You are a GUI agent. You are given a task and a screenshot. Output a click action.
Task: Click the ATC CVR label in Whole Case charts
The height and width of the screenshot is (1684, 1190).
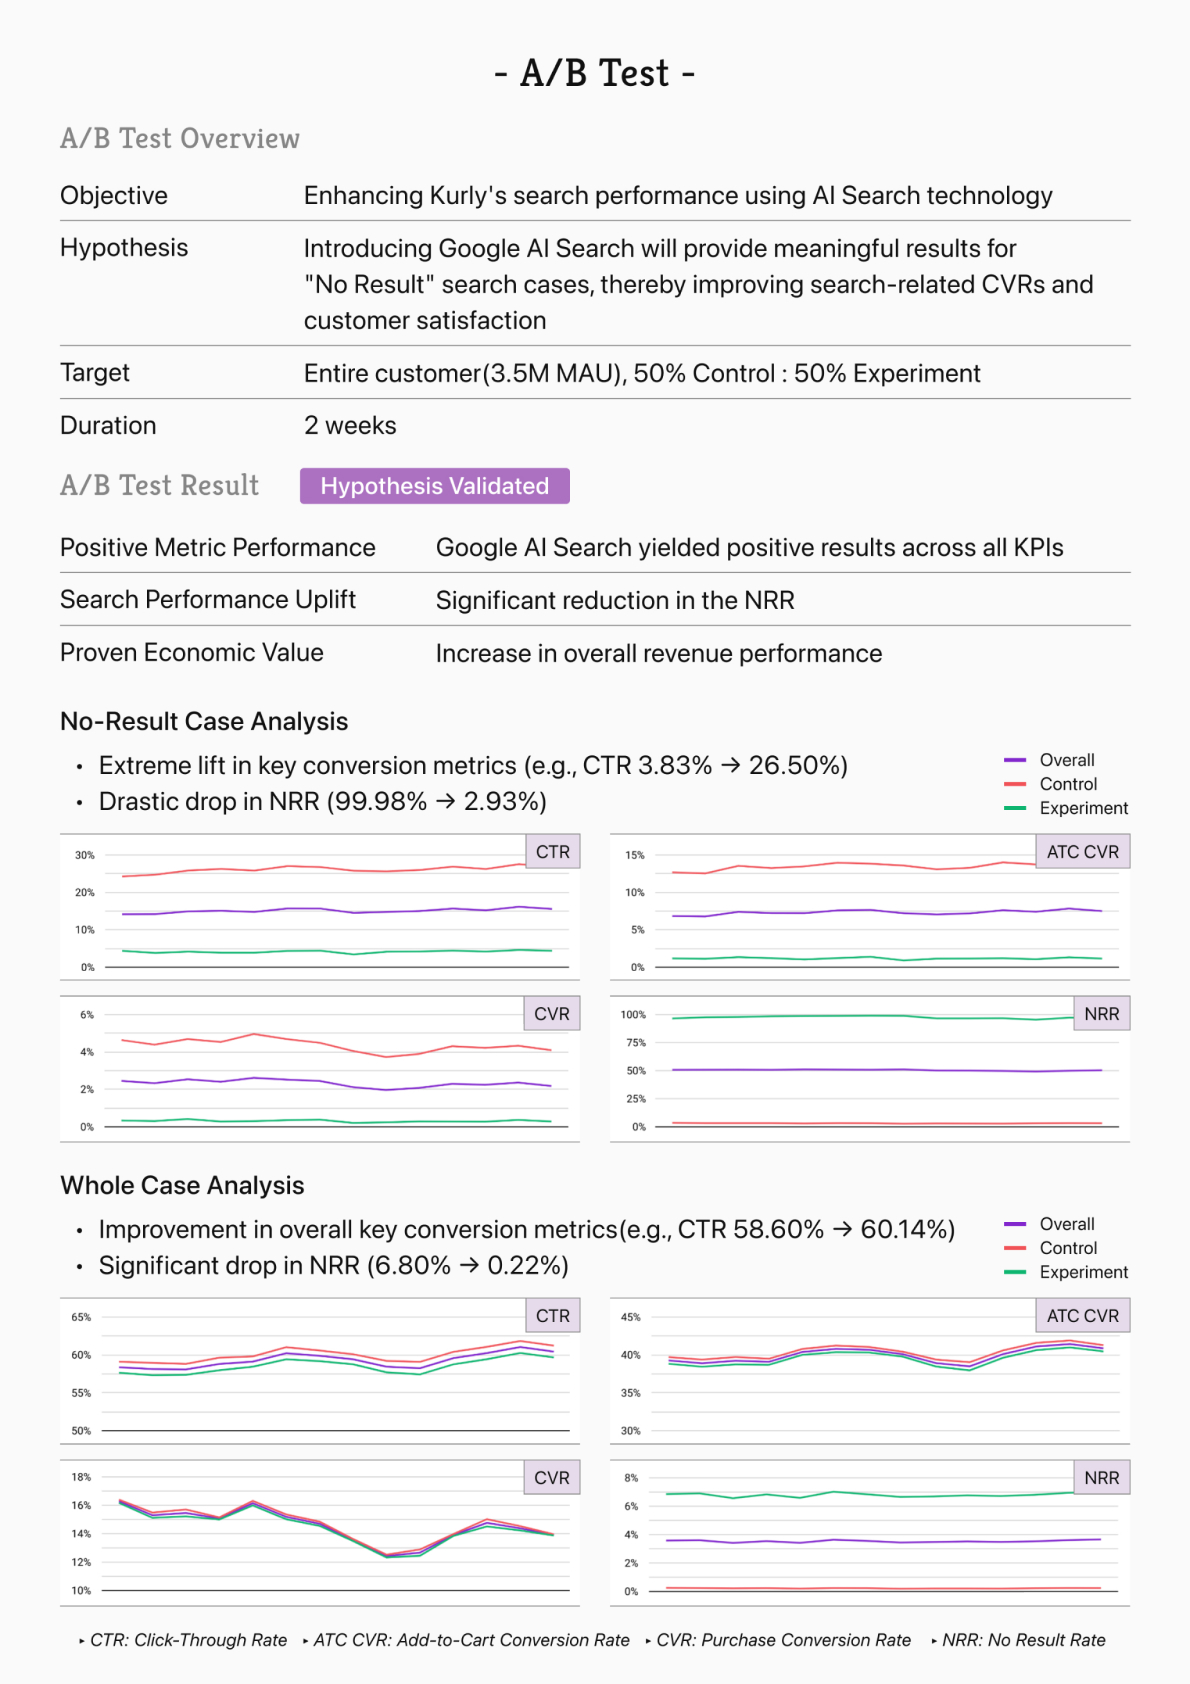click(1082, 1316)
